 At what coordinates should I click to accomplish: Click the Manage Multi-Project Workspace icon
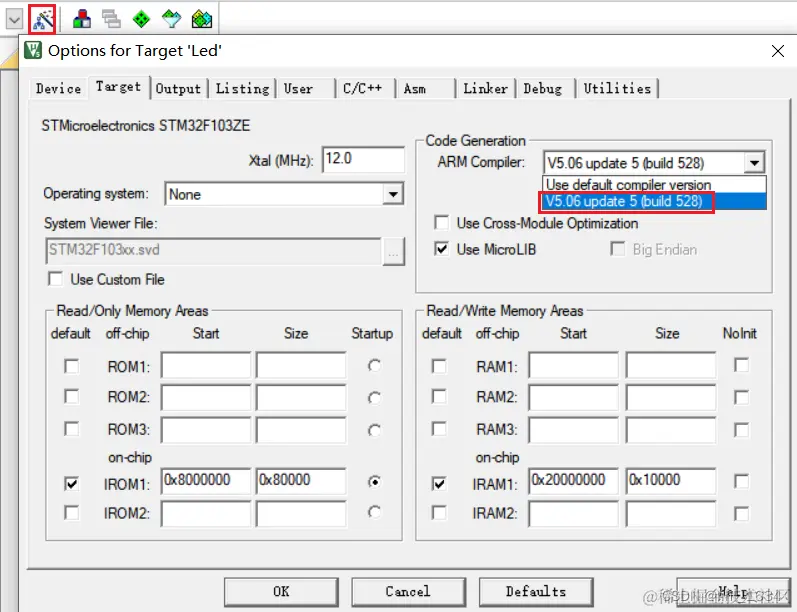[111, 19]
